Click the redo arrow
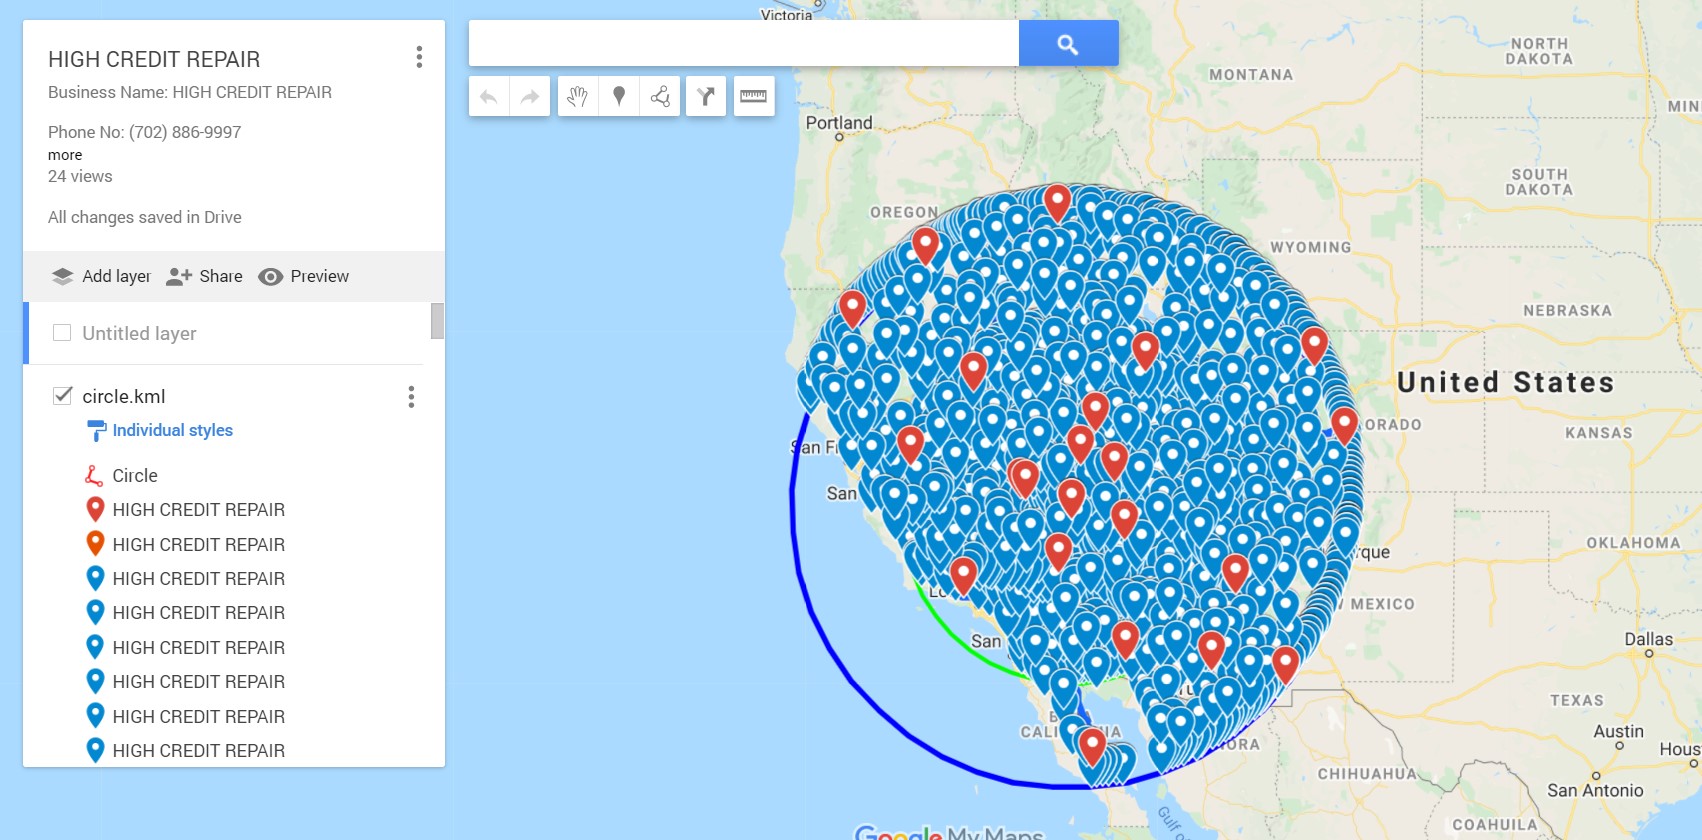The height and width of the screenshot is (840, 1702). coord(530,96)
